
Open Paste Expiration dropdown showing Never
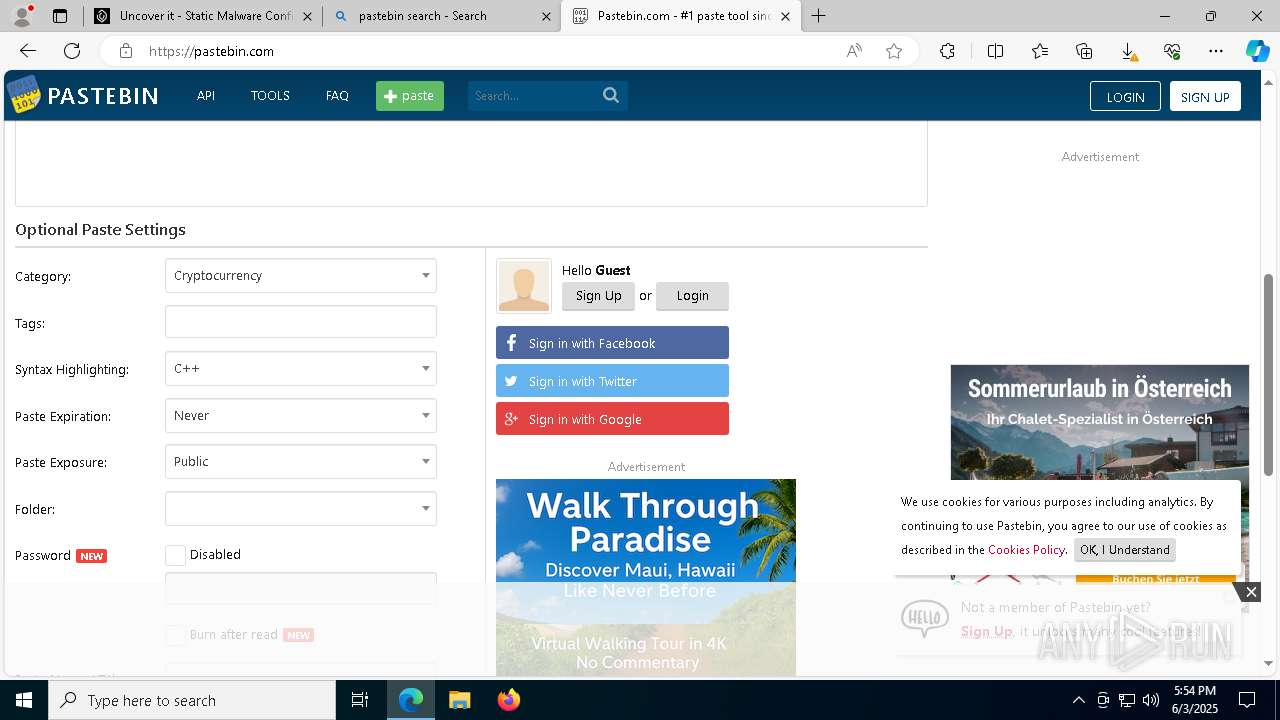pyautogui.click(x=301, y=415)
